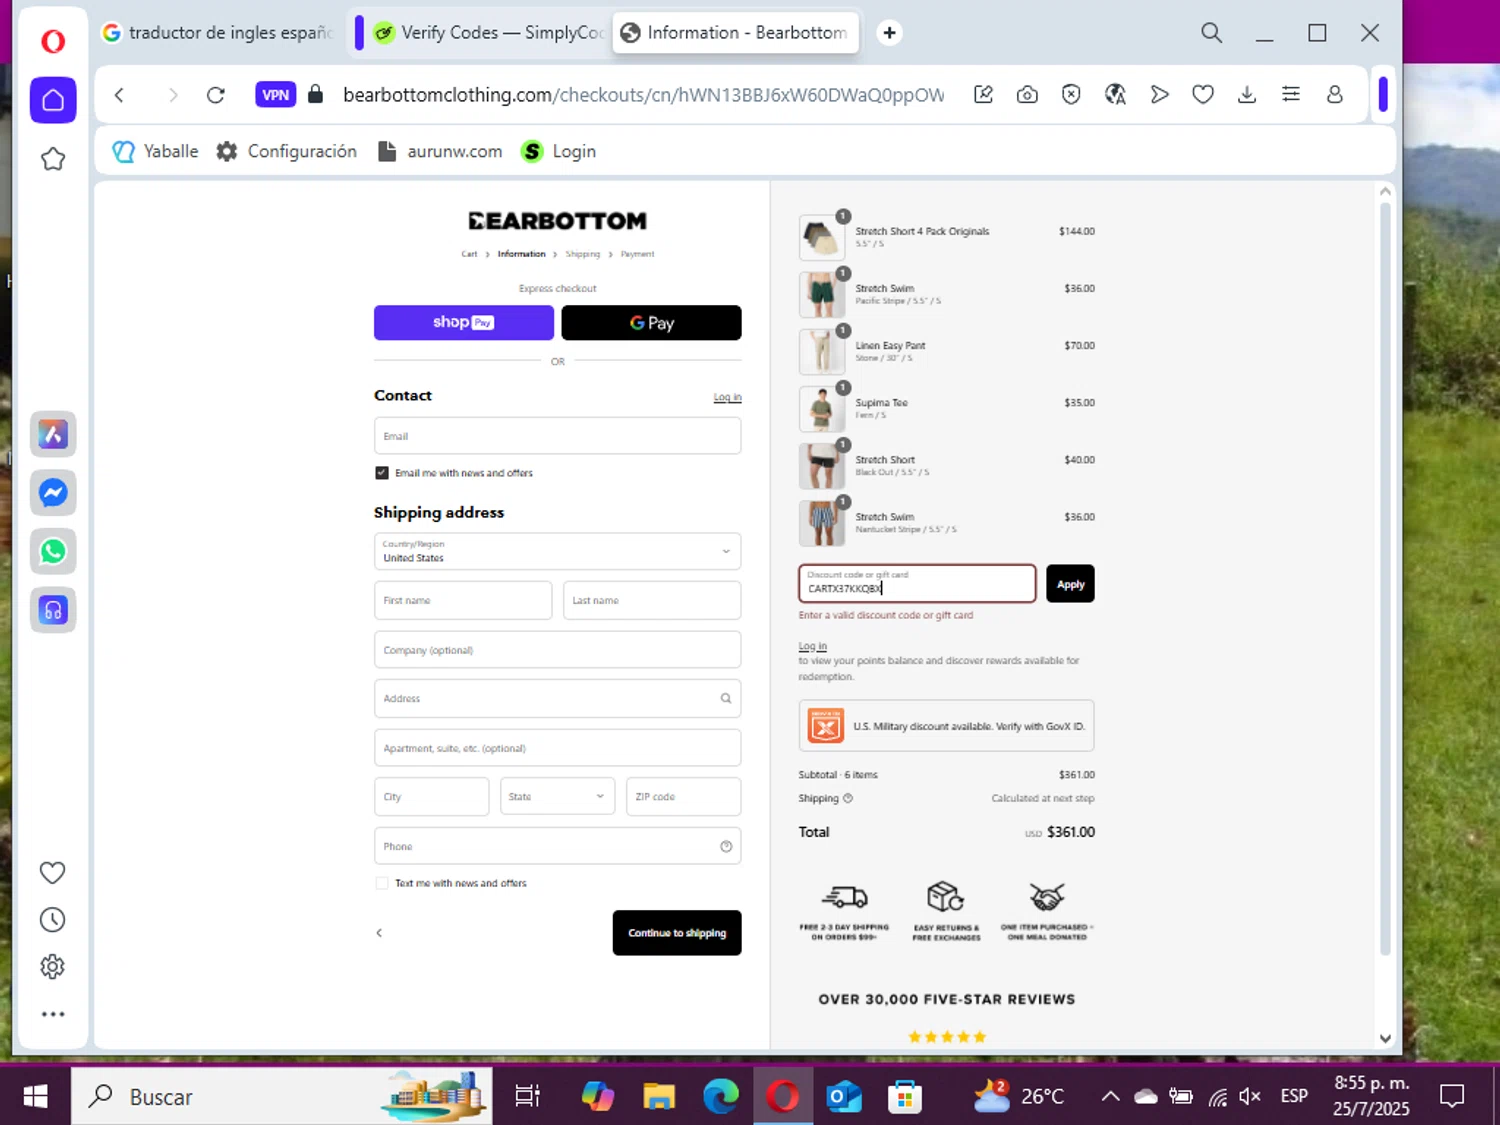Reload the current page

[x=215, y=95]
